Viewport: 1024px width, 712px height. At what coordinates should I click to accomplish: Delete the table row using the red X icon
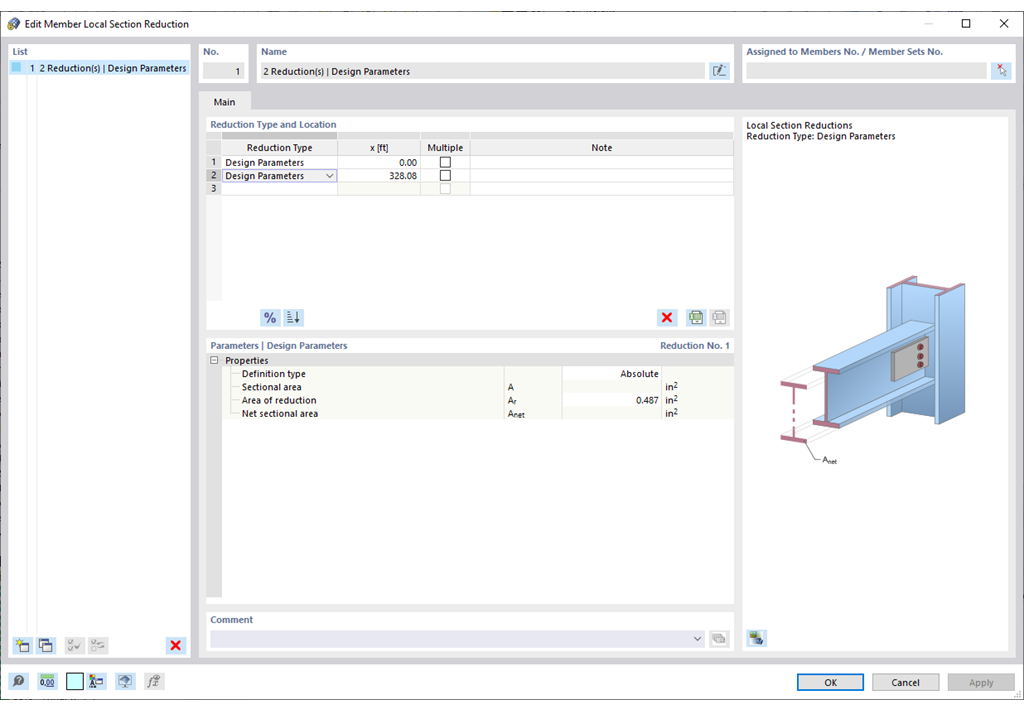(667, 317)
